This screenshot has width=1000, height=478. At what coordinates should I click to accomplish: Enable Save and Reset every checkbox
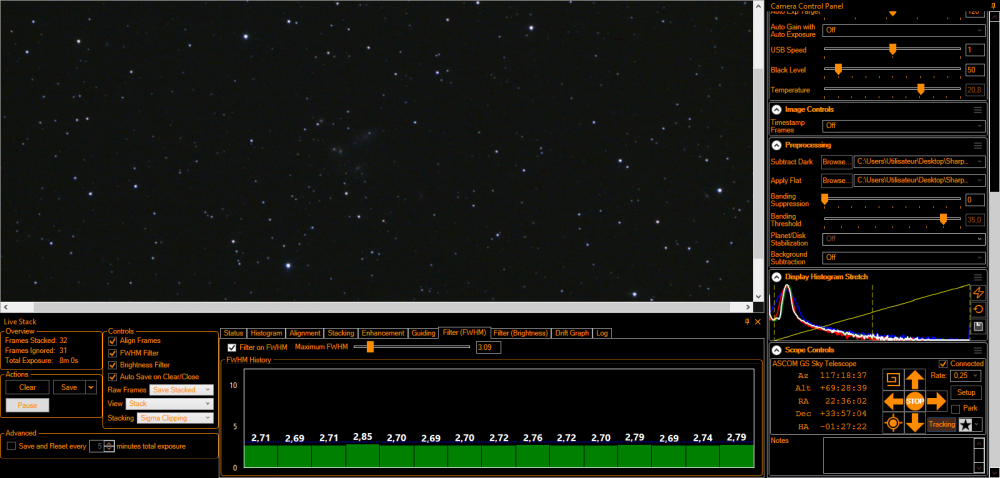(x=11, y=446)
